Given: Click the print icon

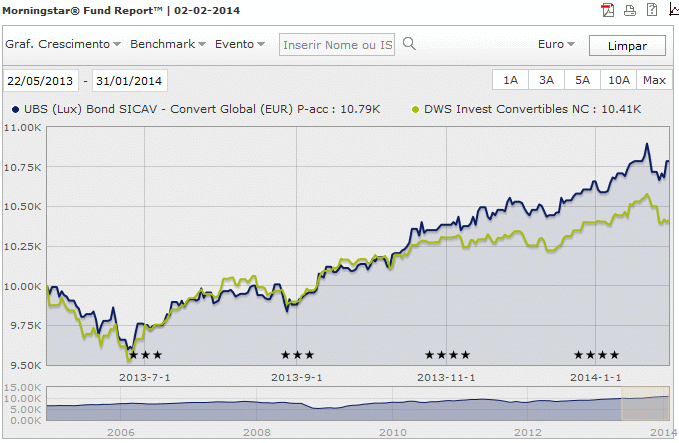Looking at the screenshot, I should click(x=630, y=10).
